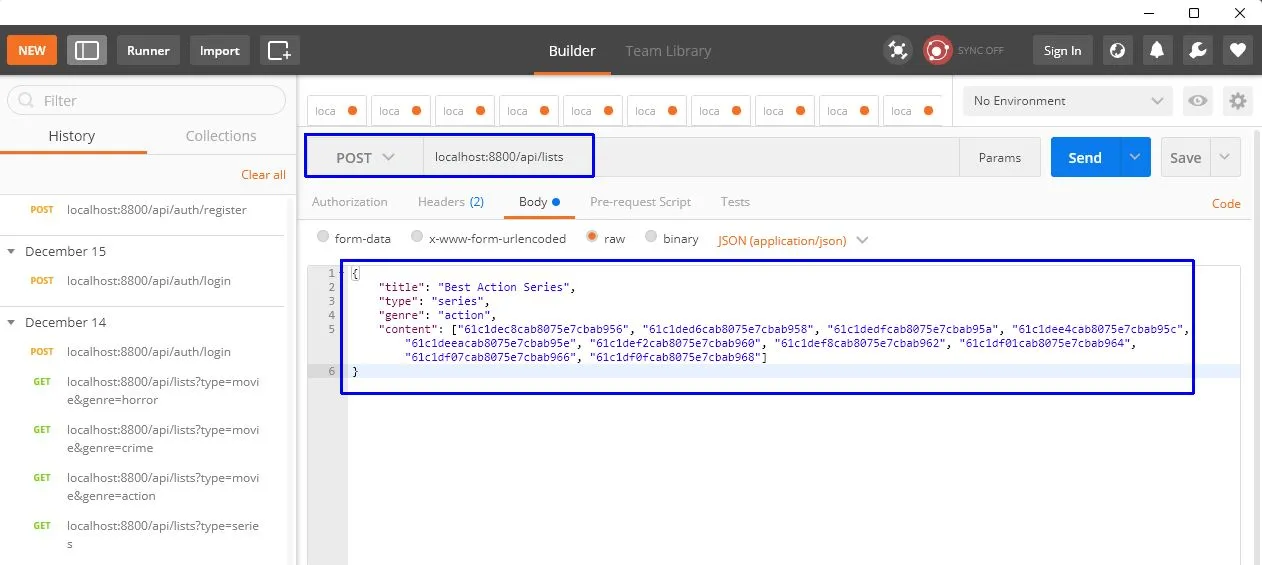Select the binary radio option
Viewport: 1262px width, 565px height.
pos(651,238)
